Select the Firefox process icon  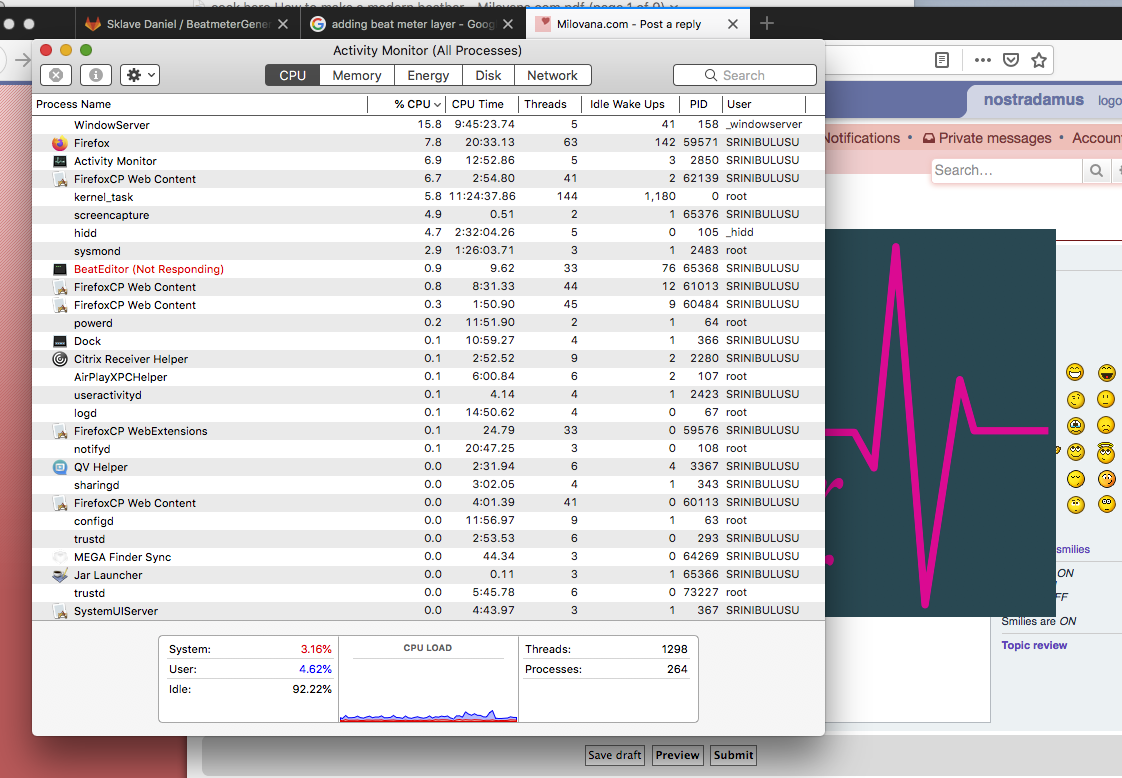[x=60, y=143]
